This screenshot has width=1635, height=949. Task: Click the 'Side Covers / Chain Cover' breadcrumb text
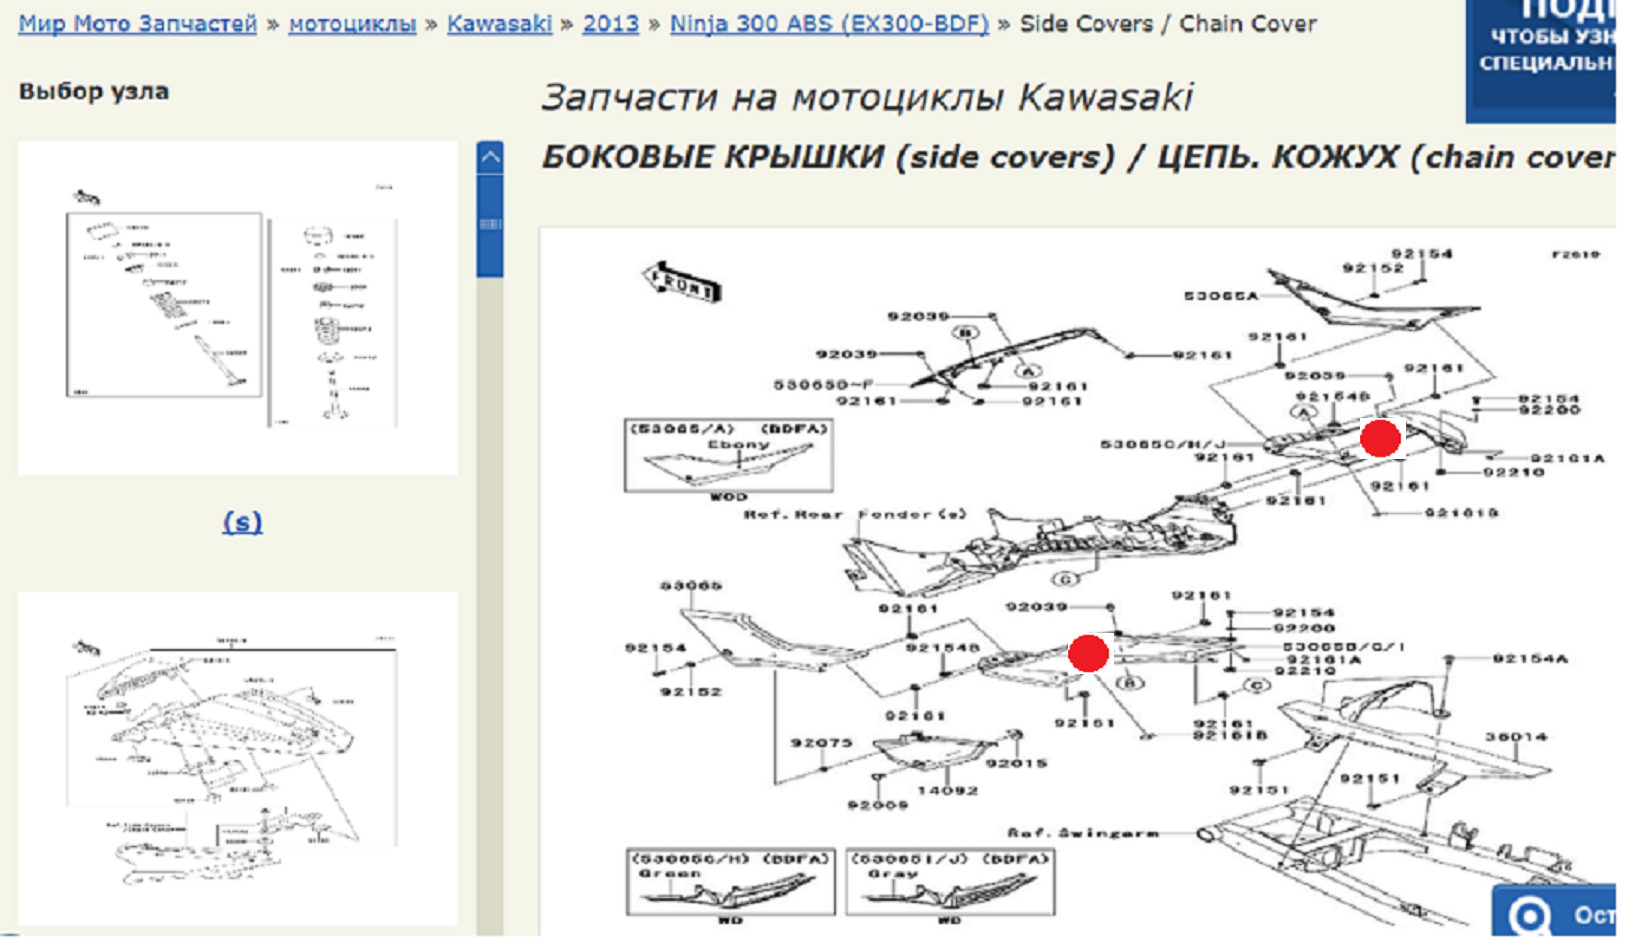1168,23
